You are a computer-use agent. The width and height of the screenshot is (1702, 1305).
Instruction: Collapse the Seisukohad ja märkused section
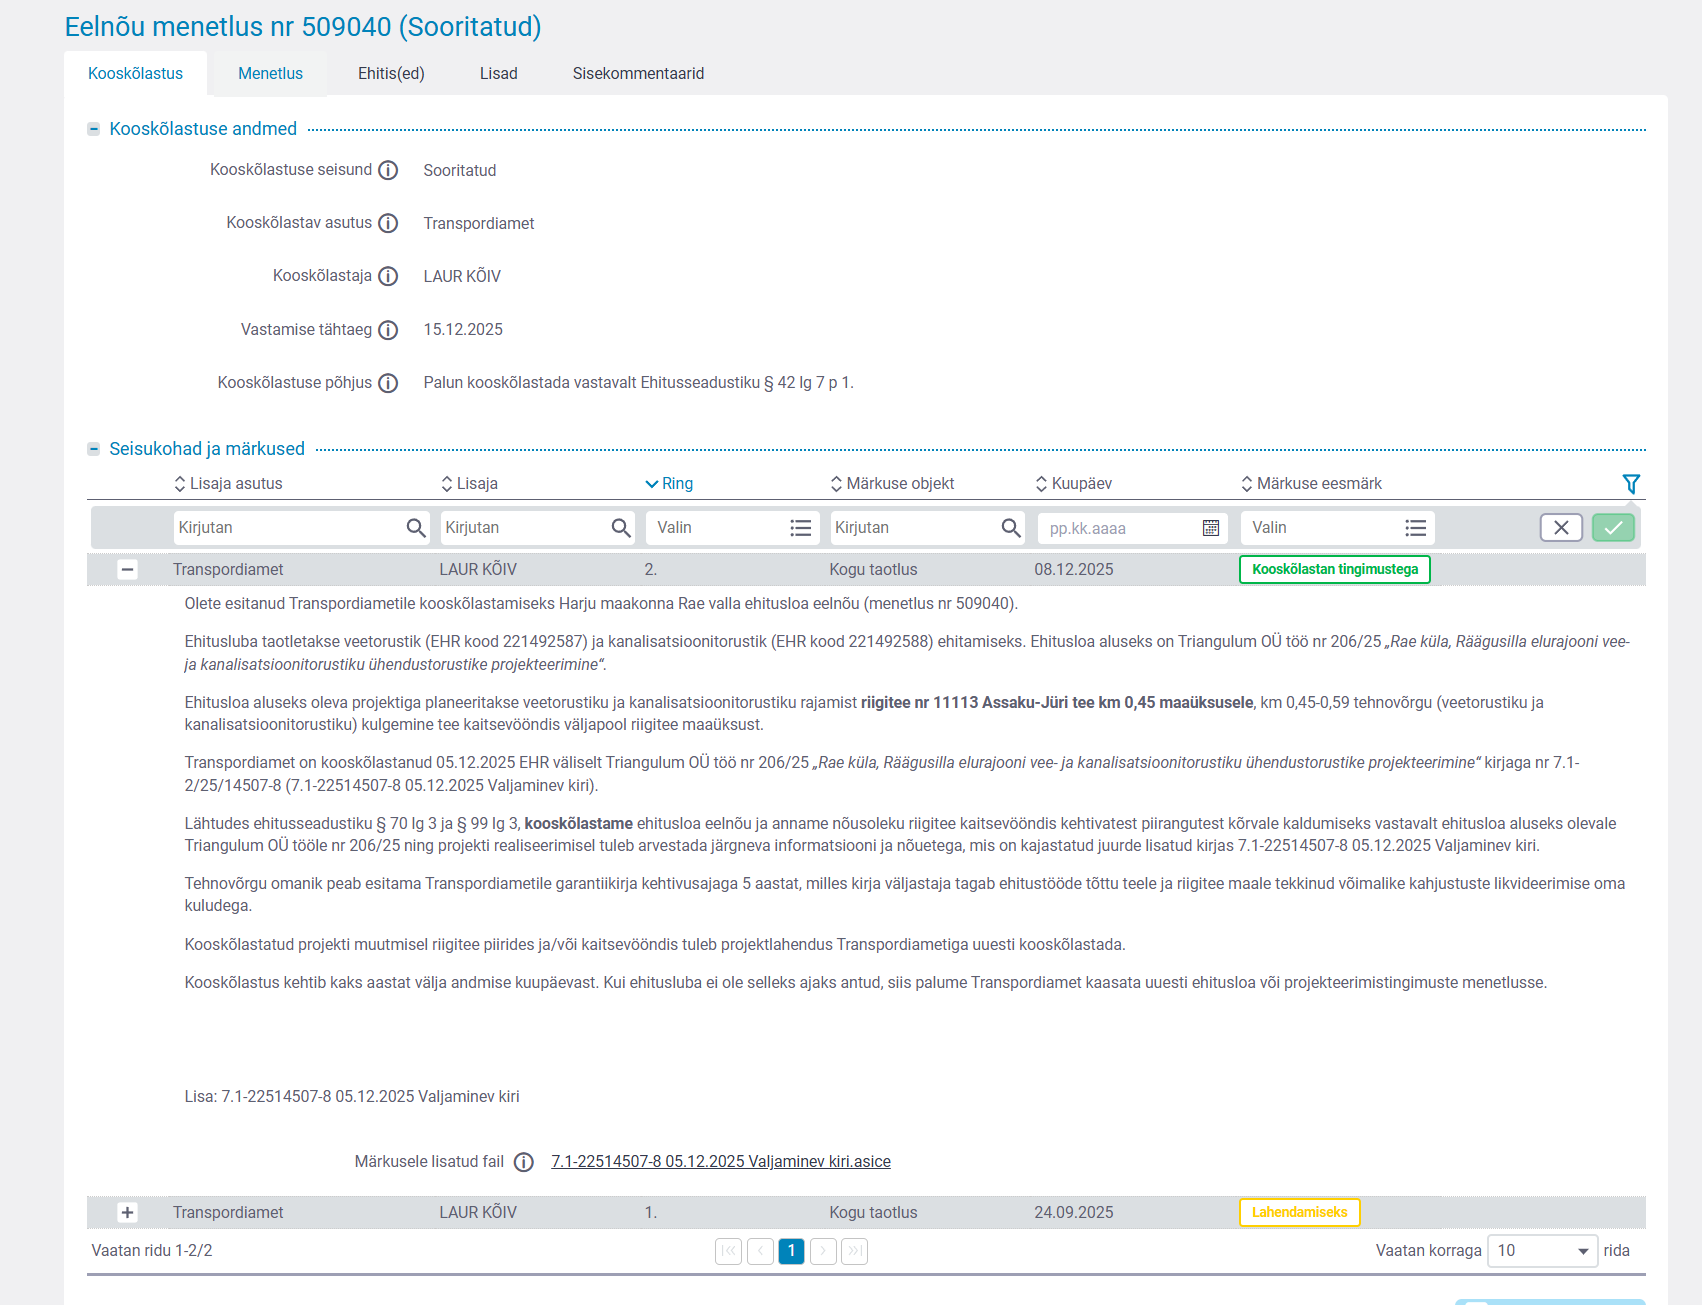click(93, 449)
